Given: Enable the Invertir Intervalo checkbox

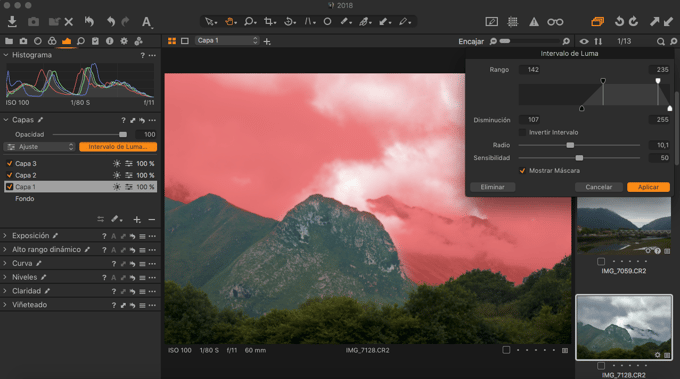Looking at the screenshot, I should point(522,132).
